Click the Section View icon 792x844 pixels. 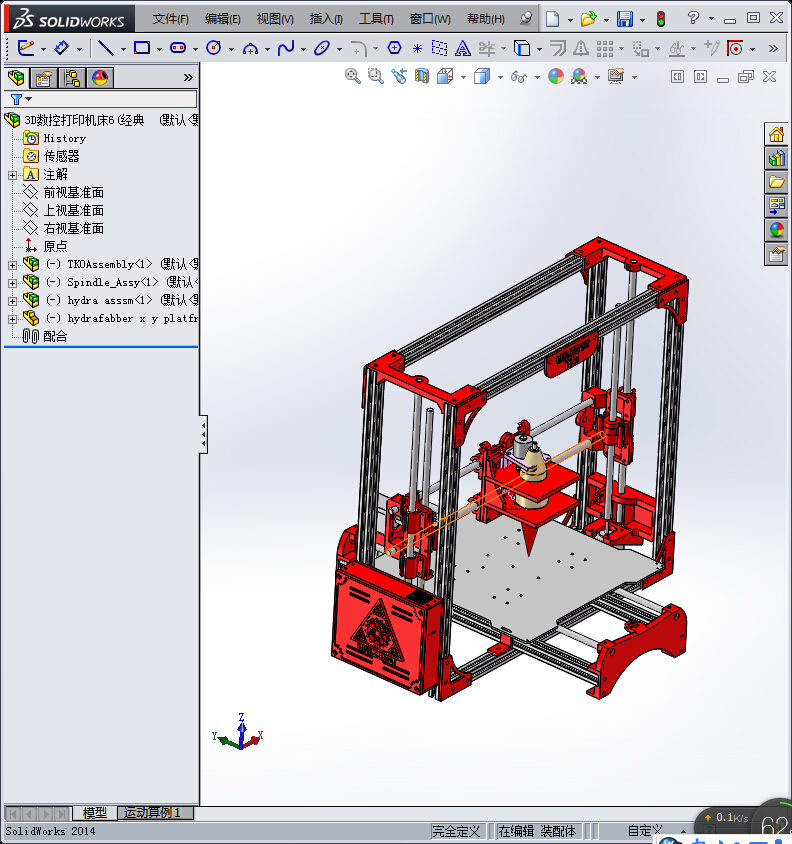[422, 76]
